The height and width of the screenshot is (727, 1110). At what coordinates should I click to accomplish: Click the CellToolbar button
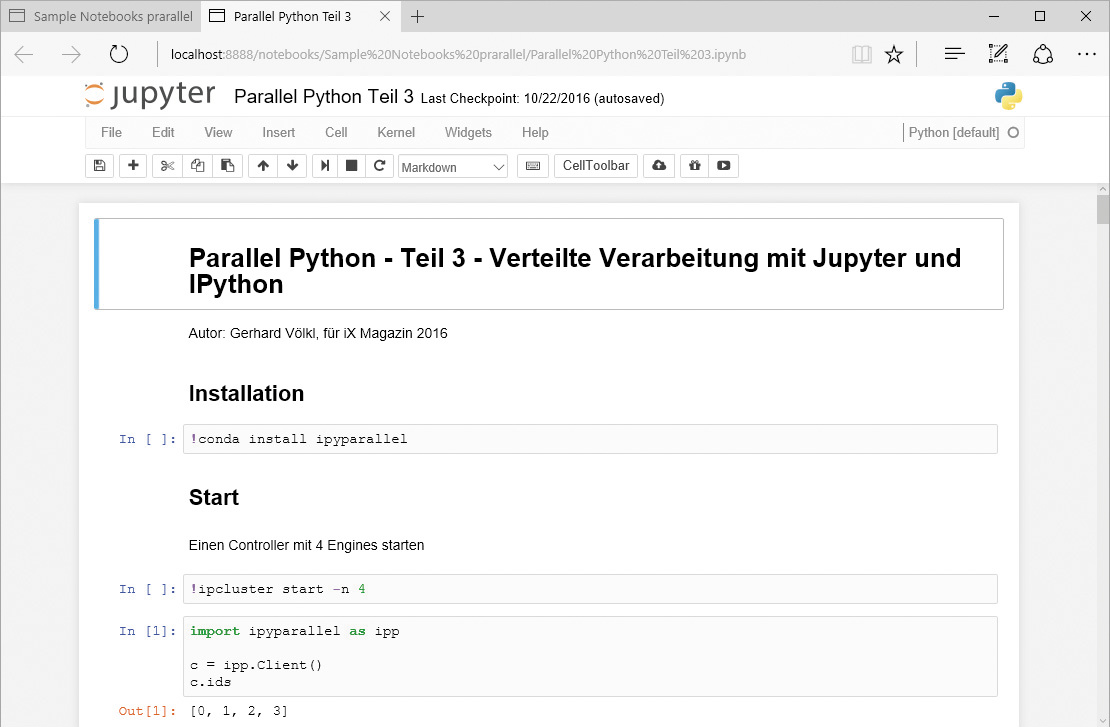pos(596,166)
